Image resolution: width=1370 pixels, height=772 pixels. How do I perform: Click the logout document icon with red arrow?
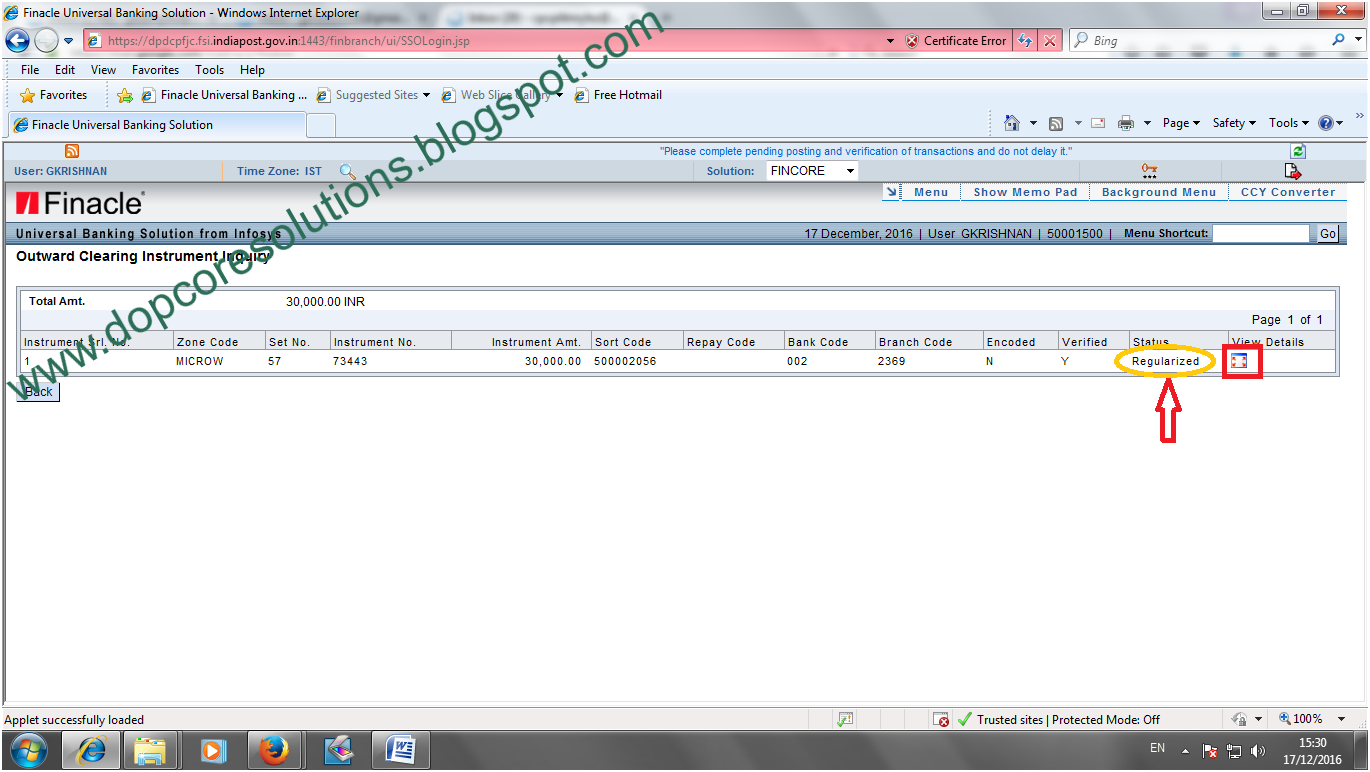tap(1293, 171)
